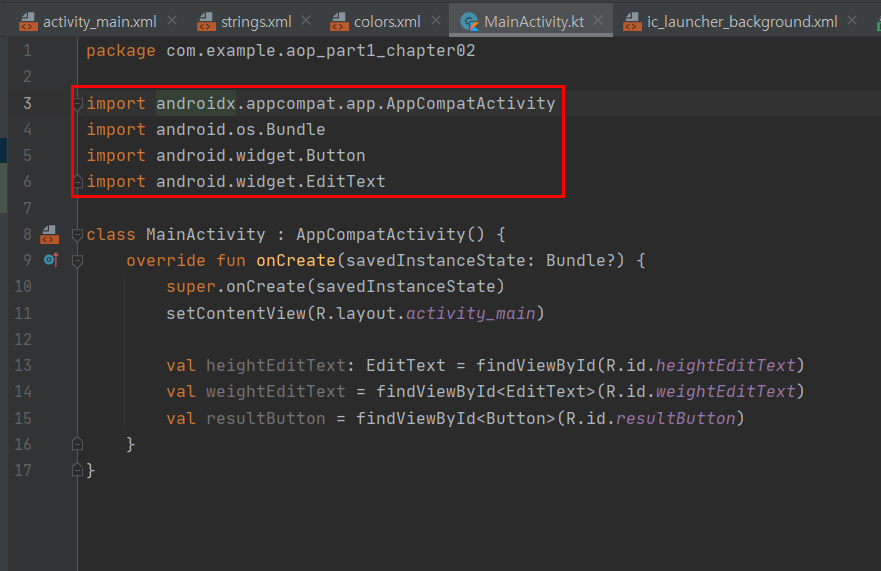The height and width of the screenshot is (571, 881).
Task: Click 'com.example.aop_part1_chapter02' package name
Action: [x=321, y=51]
